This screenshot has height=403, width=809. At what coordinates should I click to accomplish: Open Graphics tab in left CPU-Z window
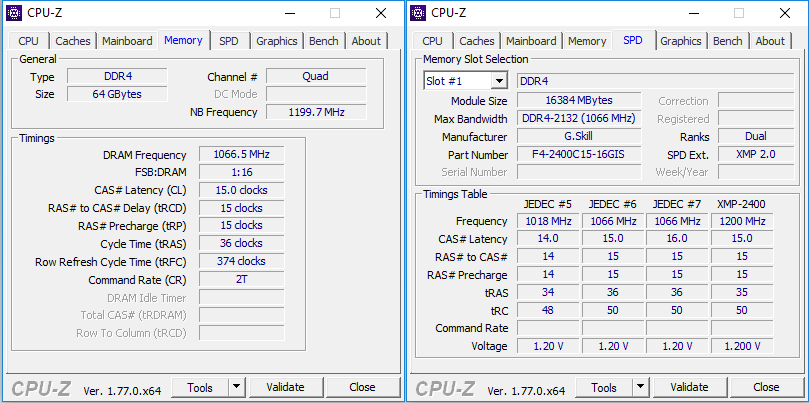[x=277, y=41]
